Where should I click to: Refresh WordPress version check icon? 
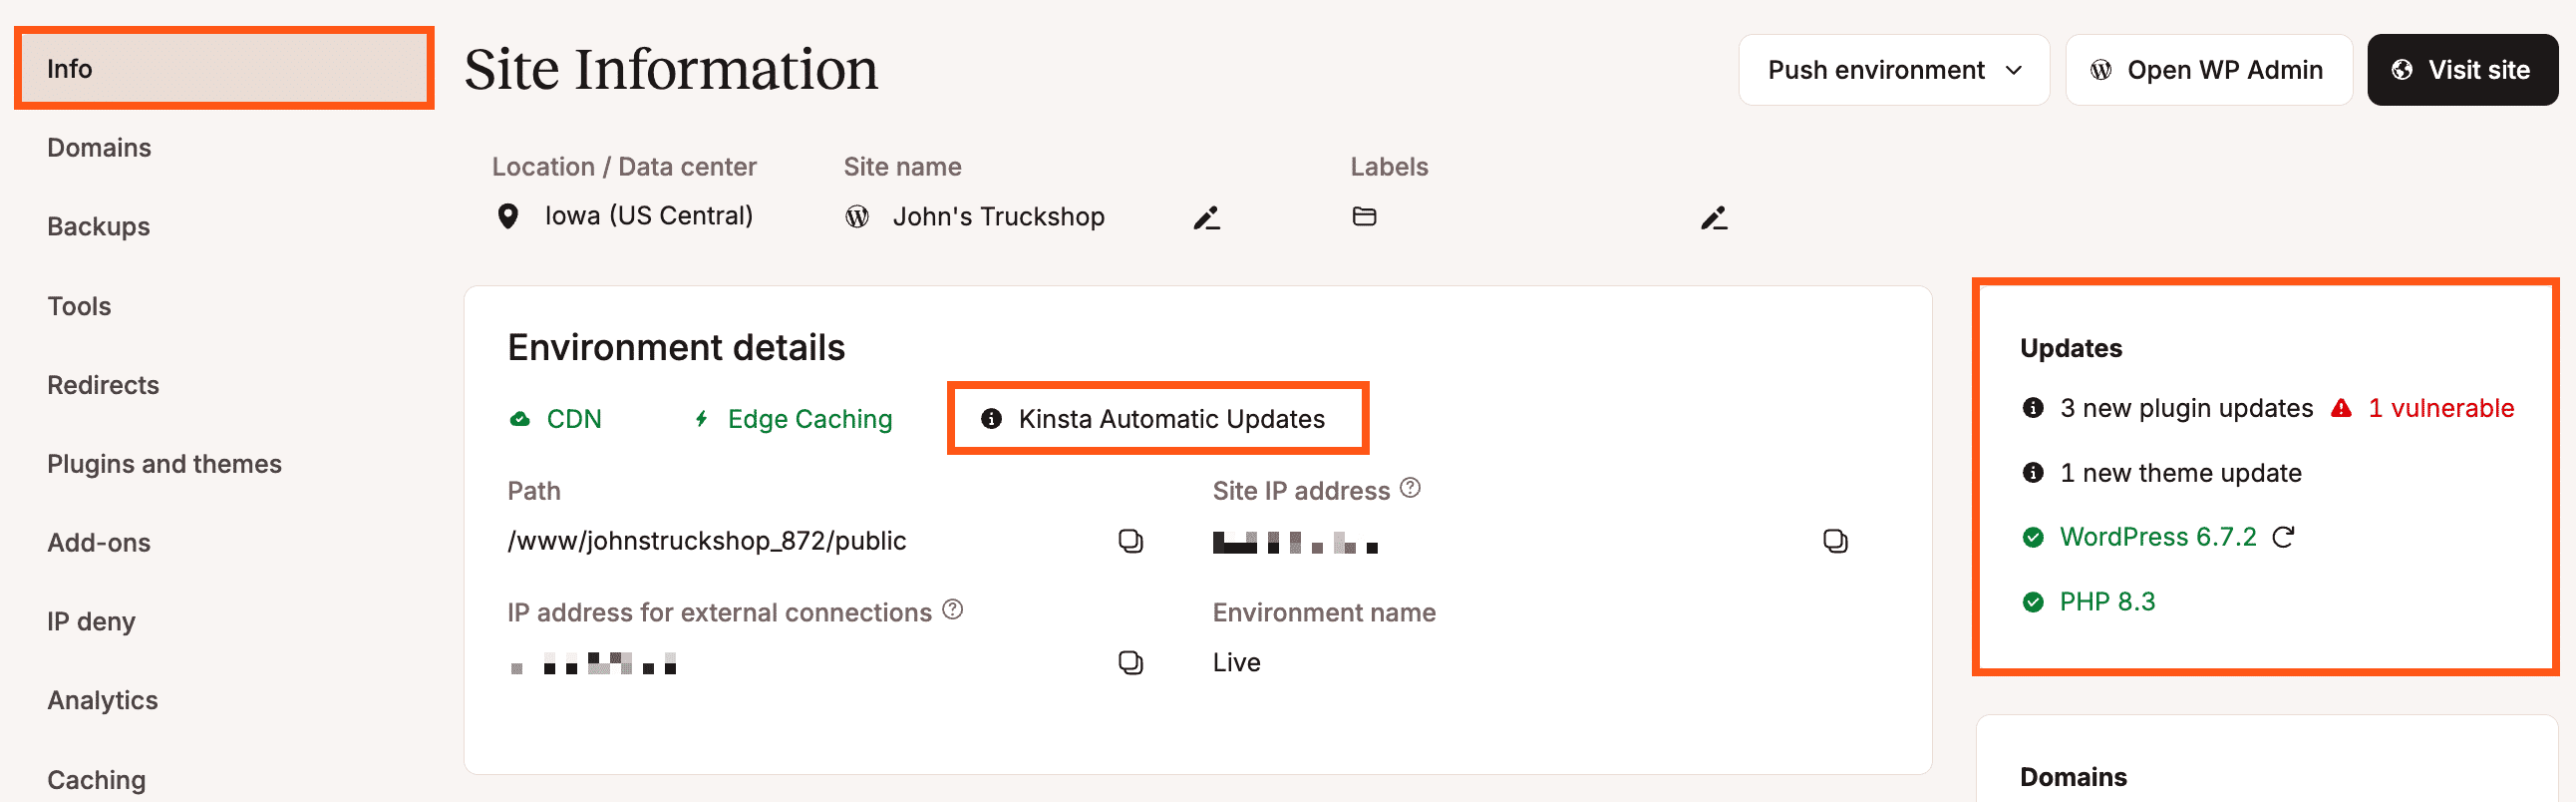[x=2283, y=538]
